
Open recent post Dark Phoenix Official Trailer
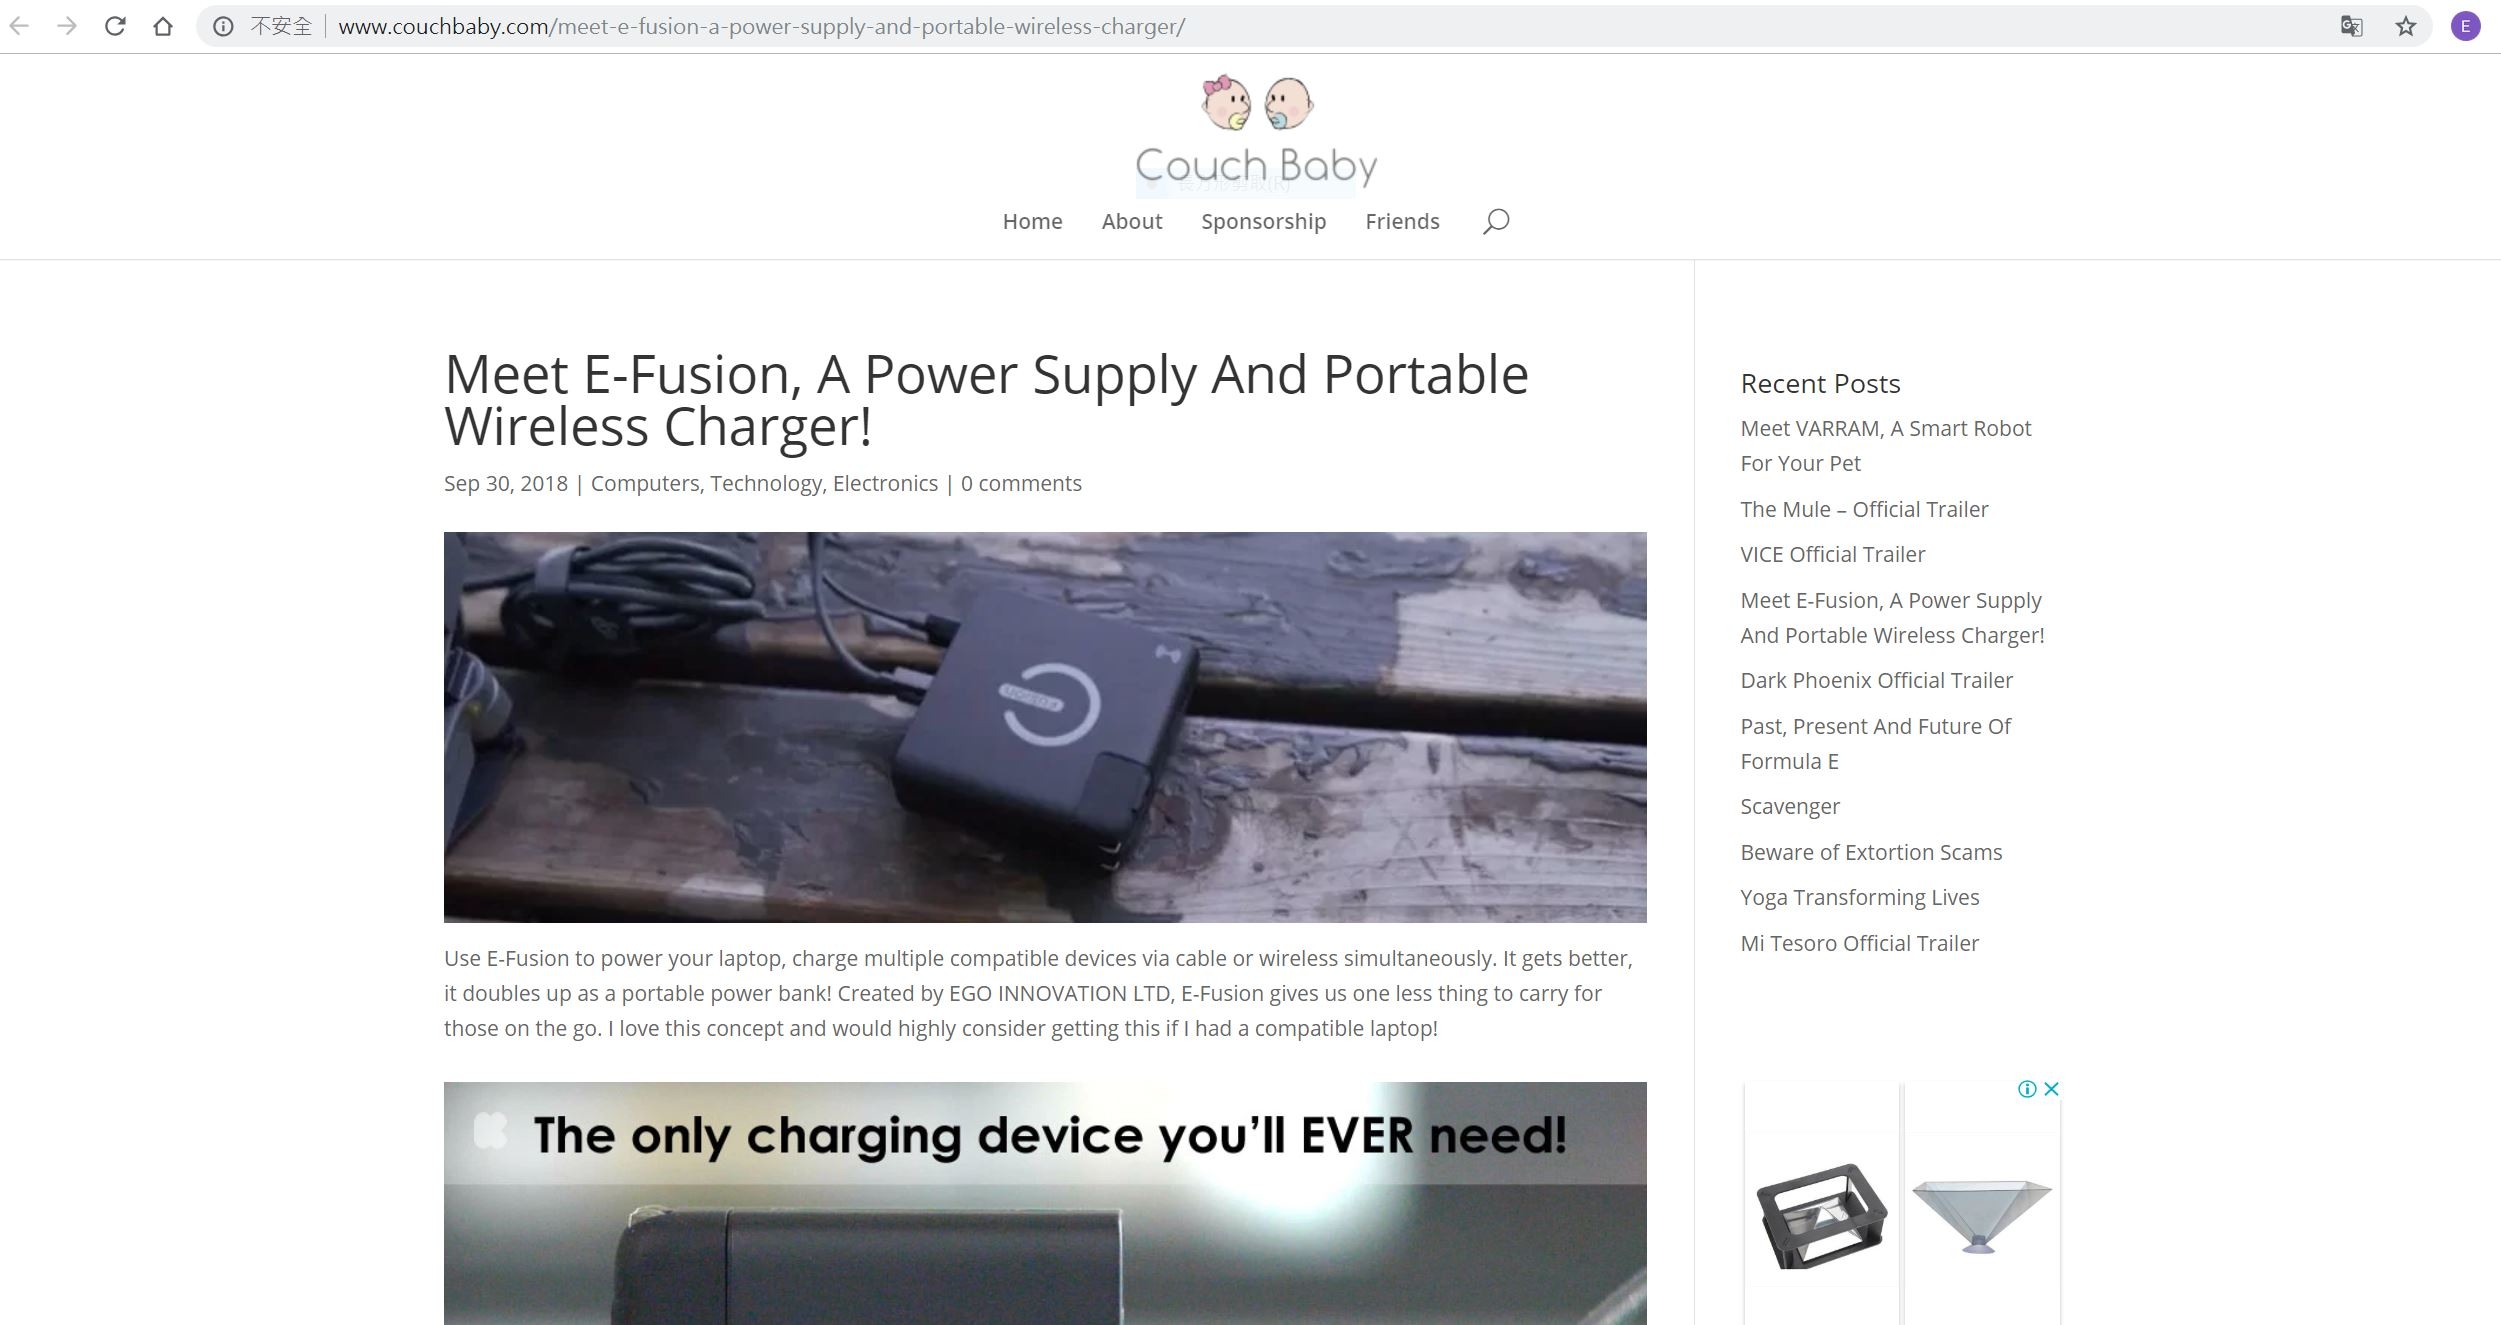tap(1876, 680)
